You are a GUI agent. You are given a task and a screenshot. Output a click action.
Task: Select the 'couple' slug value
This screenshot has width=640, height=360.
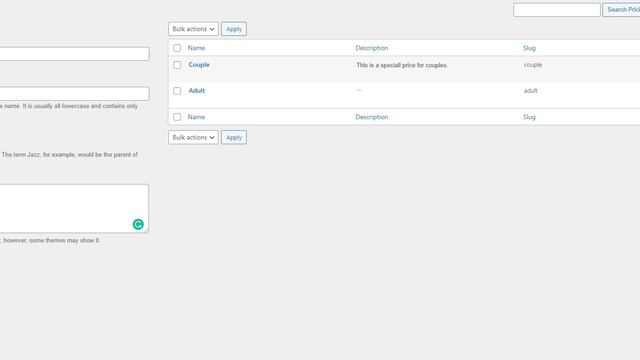[x=533, y=65]
